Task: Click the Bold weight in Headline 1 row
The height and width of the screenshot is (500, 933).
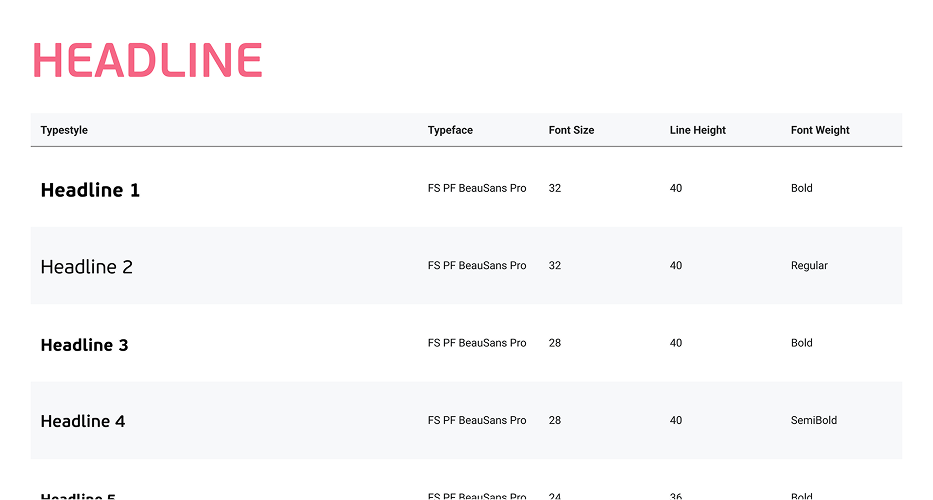Action: [801, 188]
